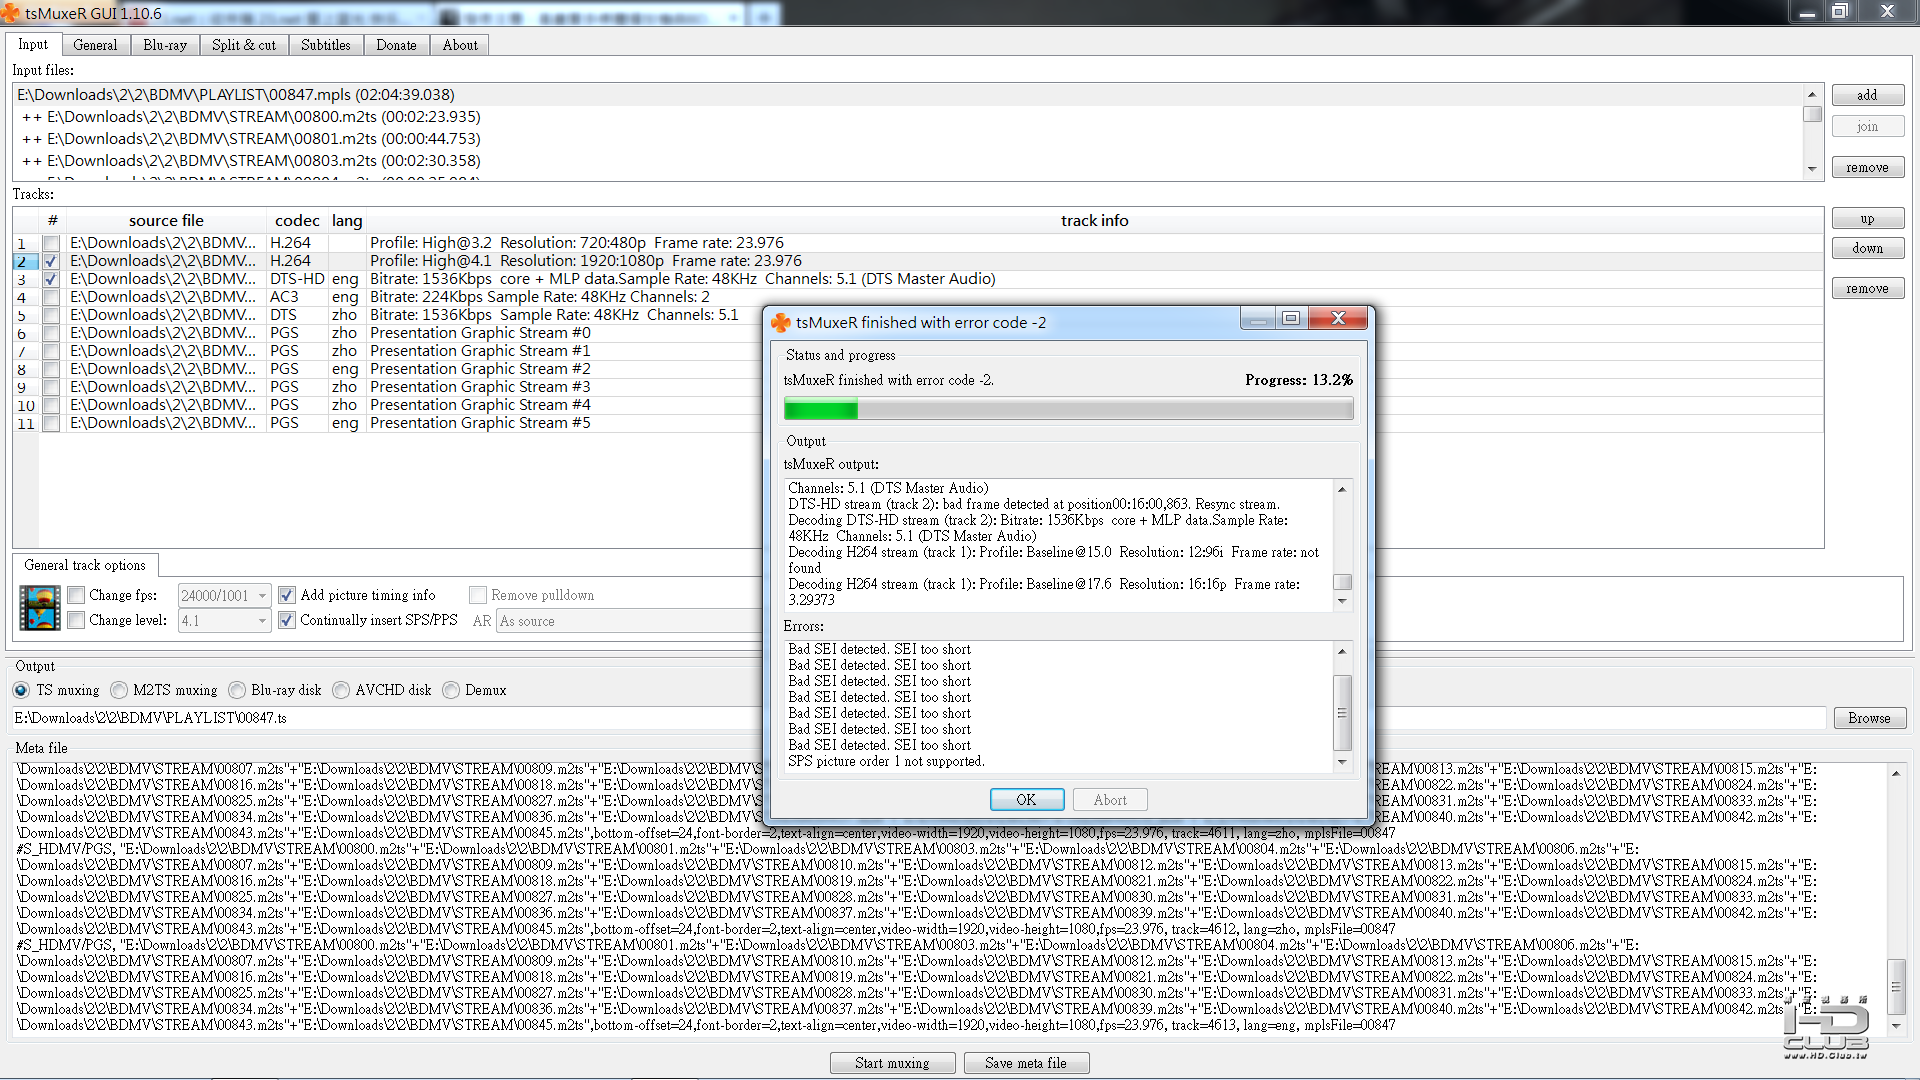
Task: Click the Errors box scrollbar thumb
Action: 1342,712
